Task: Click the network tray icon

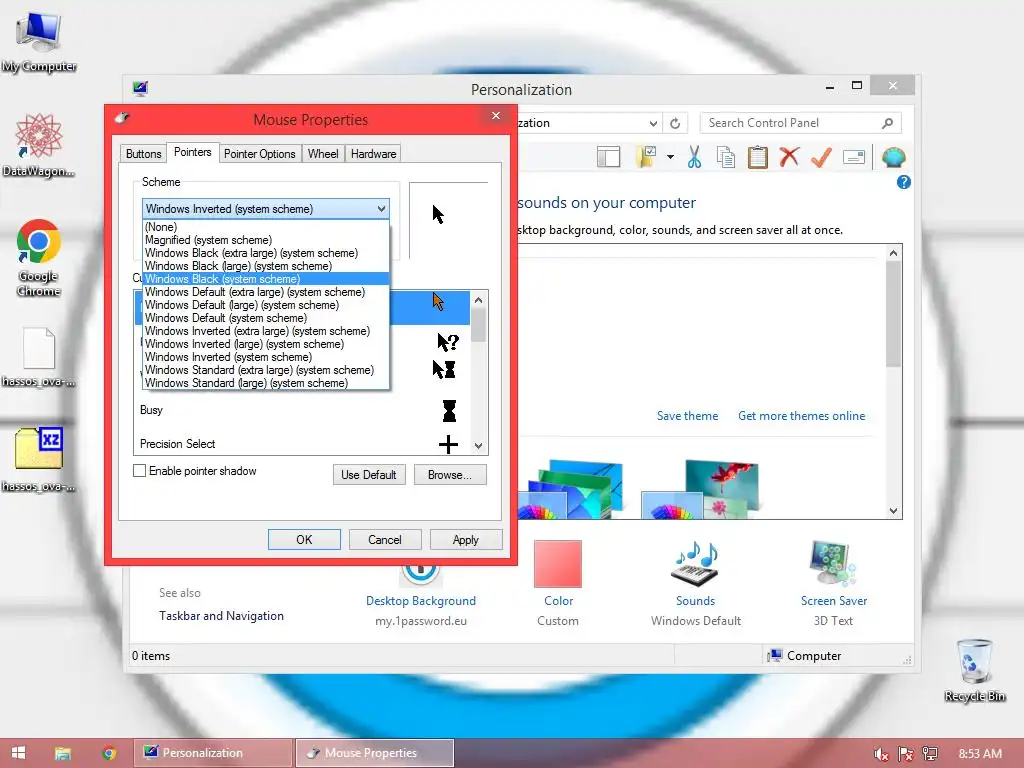Action: (930, 754)
